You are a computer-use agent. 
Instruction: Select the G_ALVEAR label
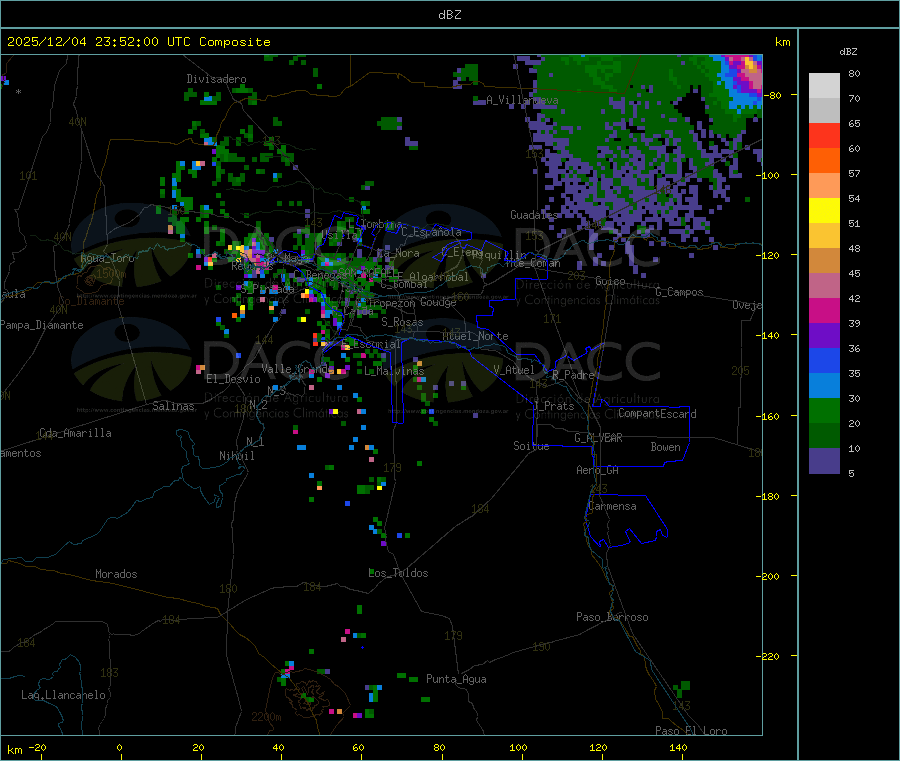599,438
